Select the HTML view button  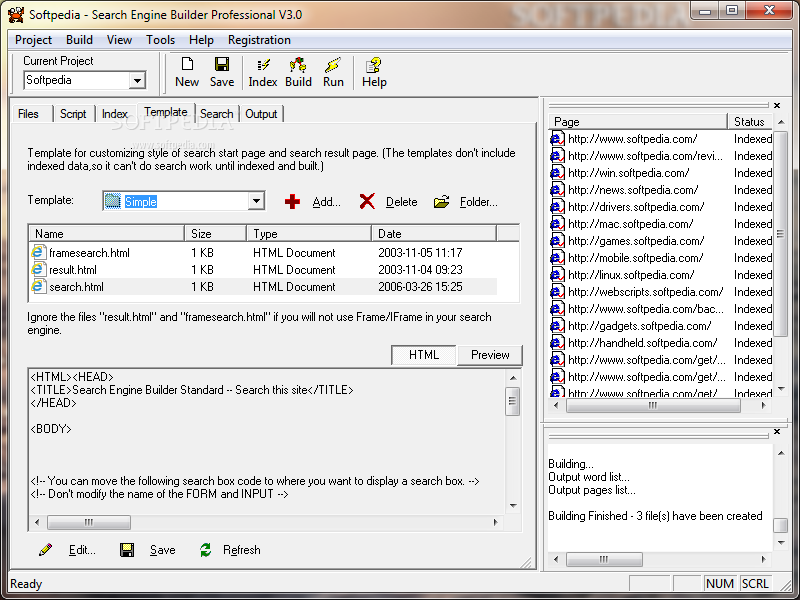[423, 355]
